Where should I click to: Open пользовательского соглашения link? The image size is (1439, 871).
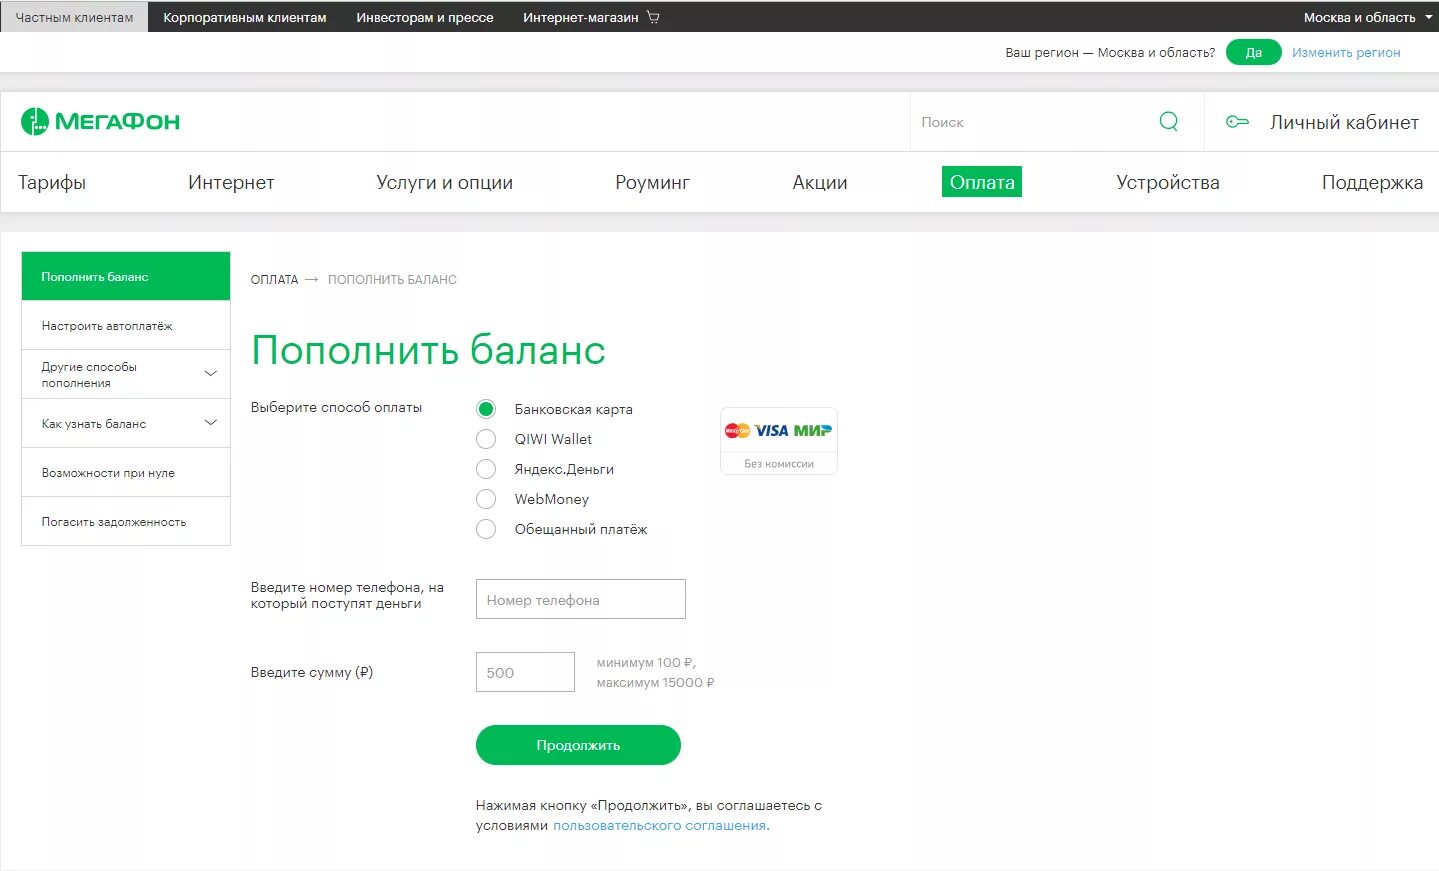coord(660,825)
